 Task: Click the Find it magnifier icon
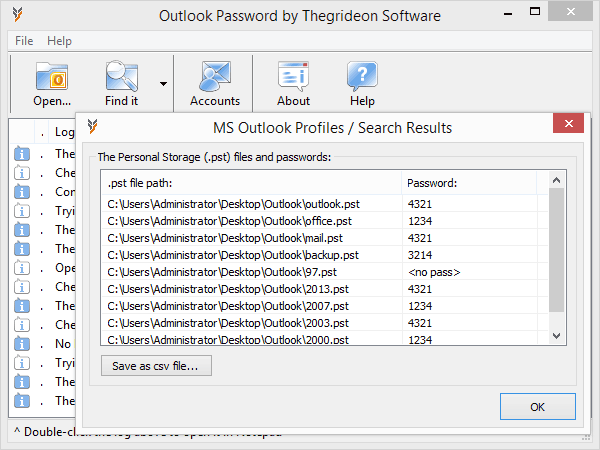(122, 76)
